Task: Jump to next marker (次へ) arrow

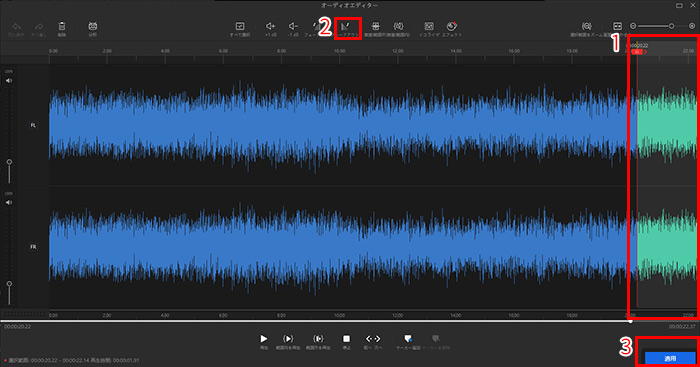Action: pyautogui.click(x=378, y=339)
